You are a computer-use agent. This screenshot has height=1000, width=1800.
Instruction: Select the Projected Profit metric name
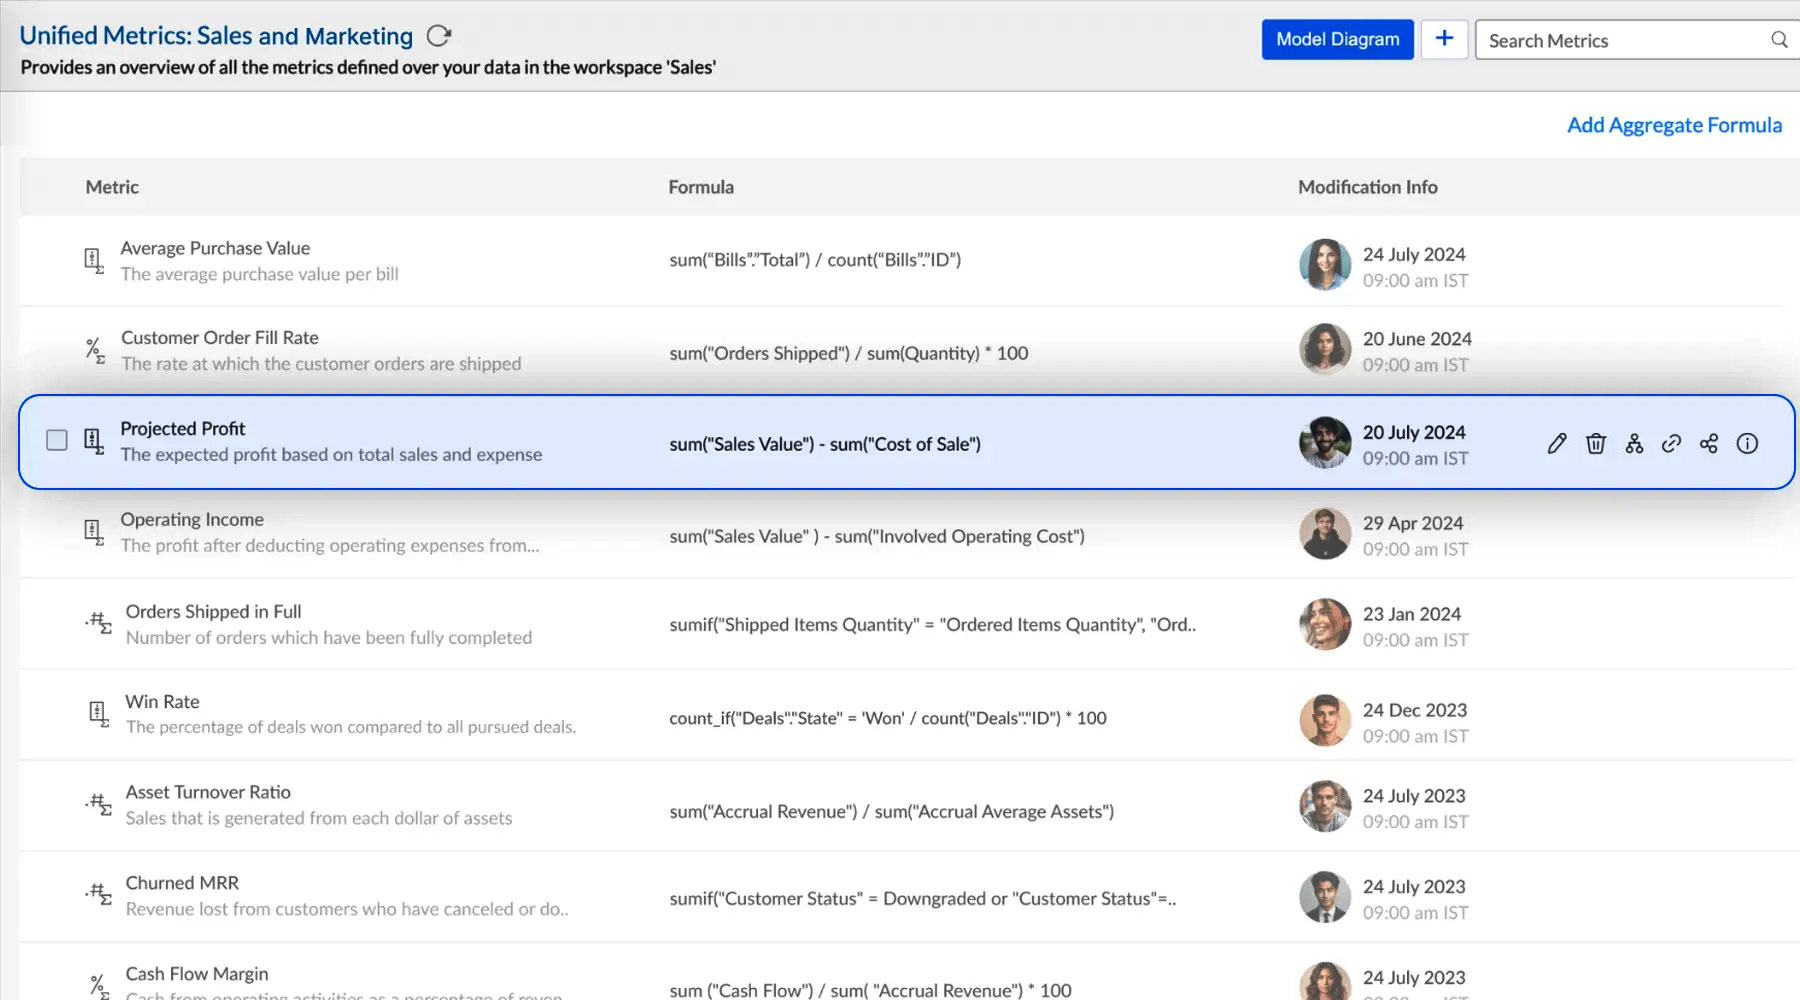183,429
